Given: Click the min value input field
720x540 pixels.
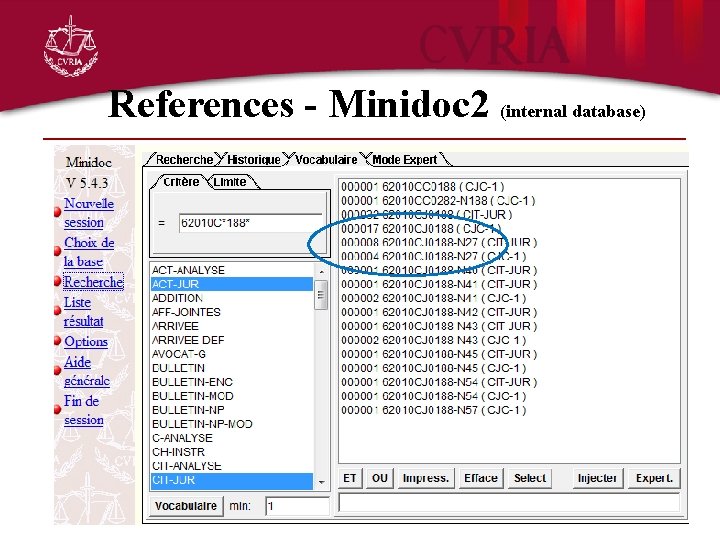Looking at the screenshot, I should click(297, 506).
